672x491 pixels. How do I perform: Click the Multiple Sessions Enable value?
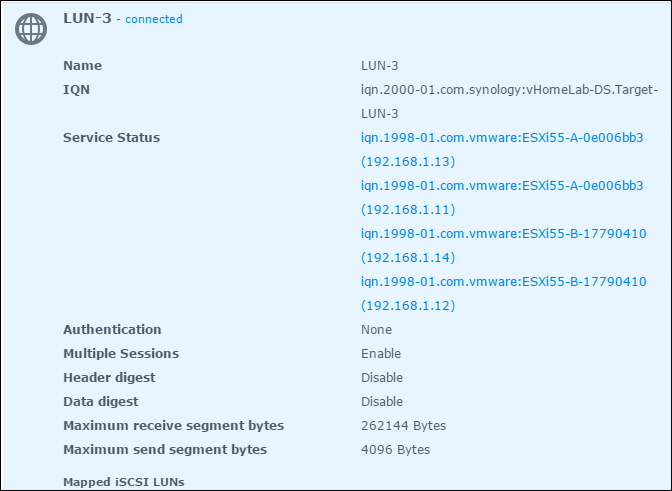coord(381,353)
